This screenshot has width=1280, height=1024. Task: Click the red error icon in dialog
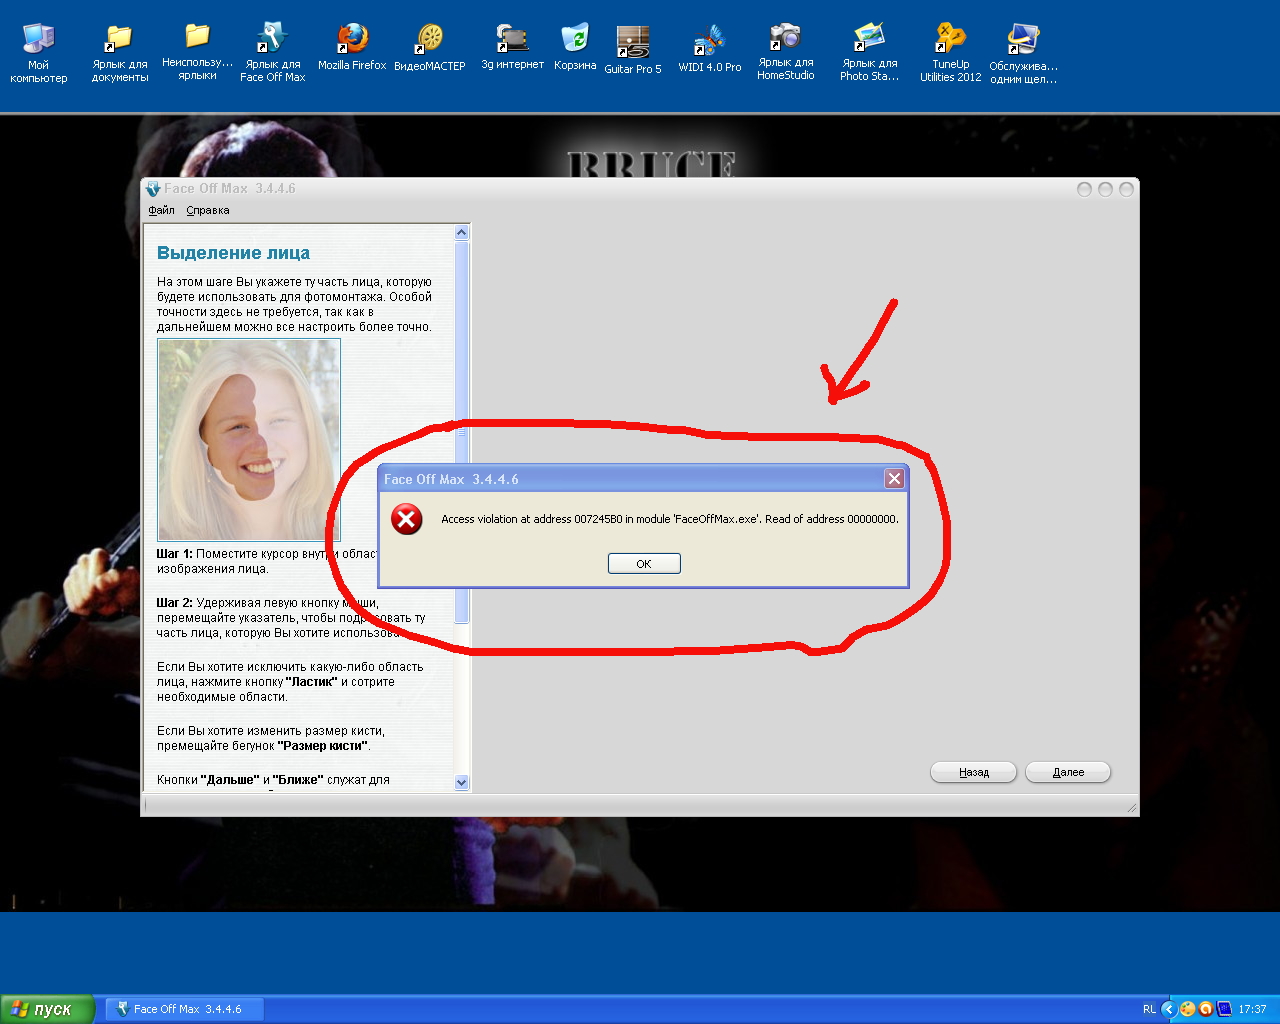(406, 519)
